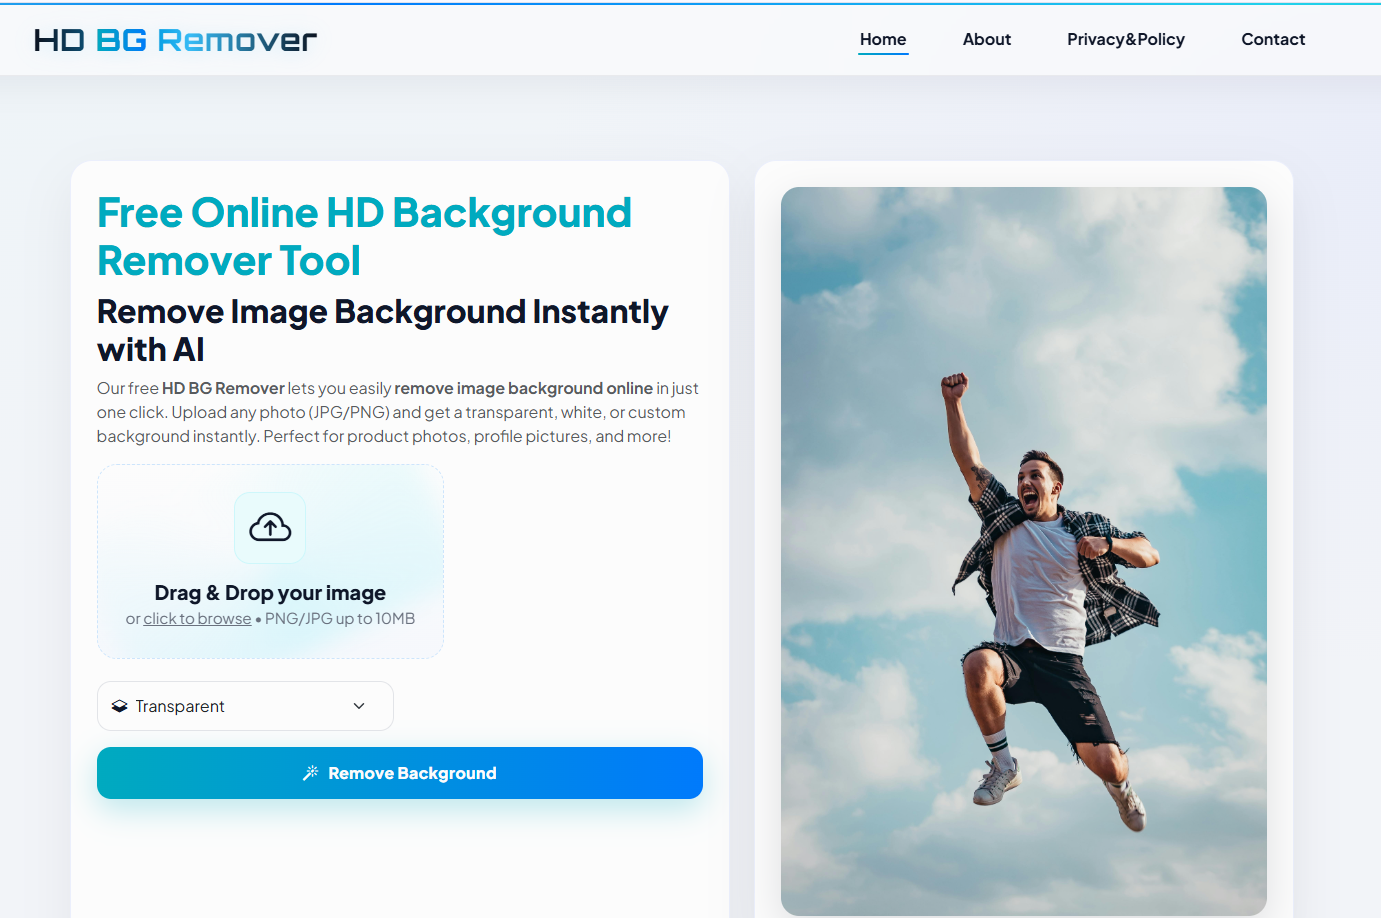Navigate to Privacy&Policy
The image size is (1381, 918).
point(1125,40)
